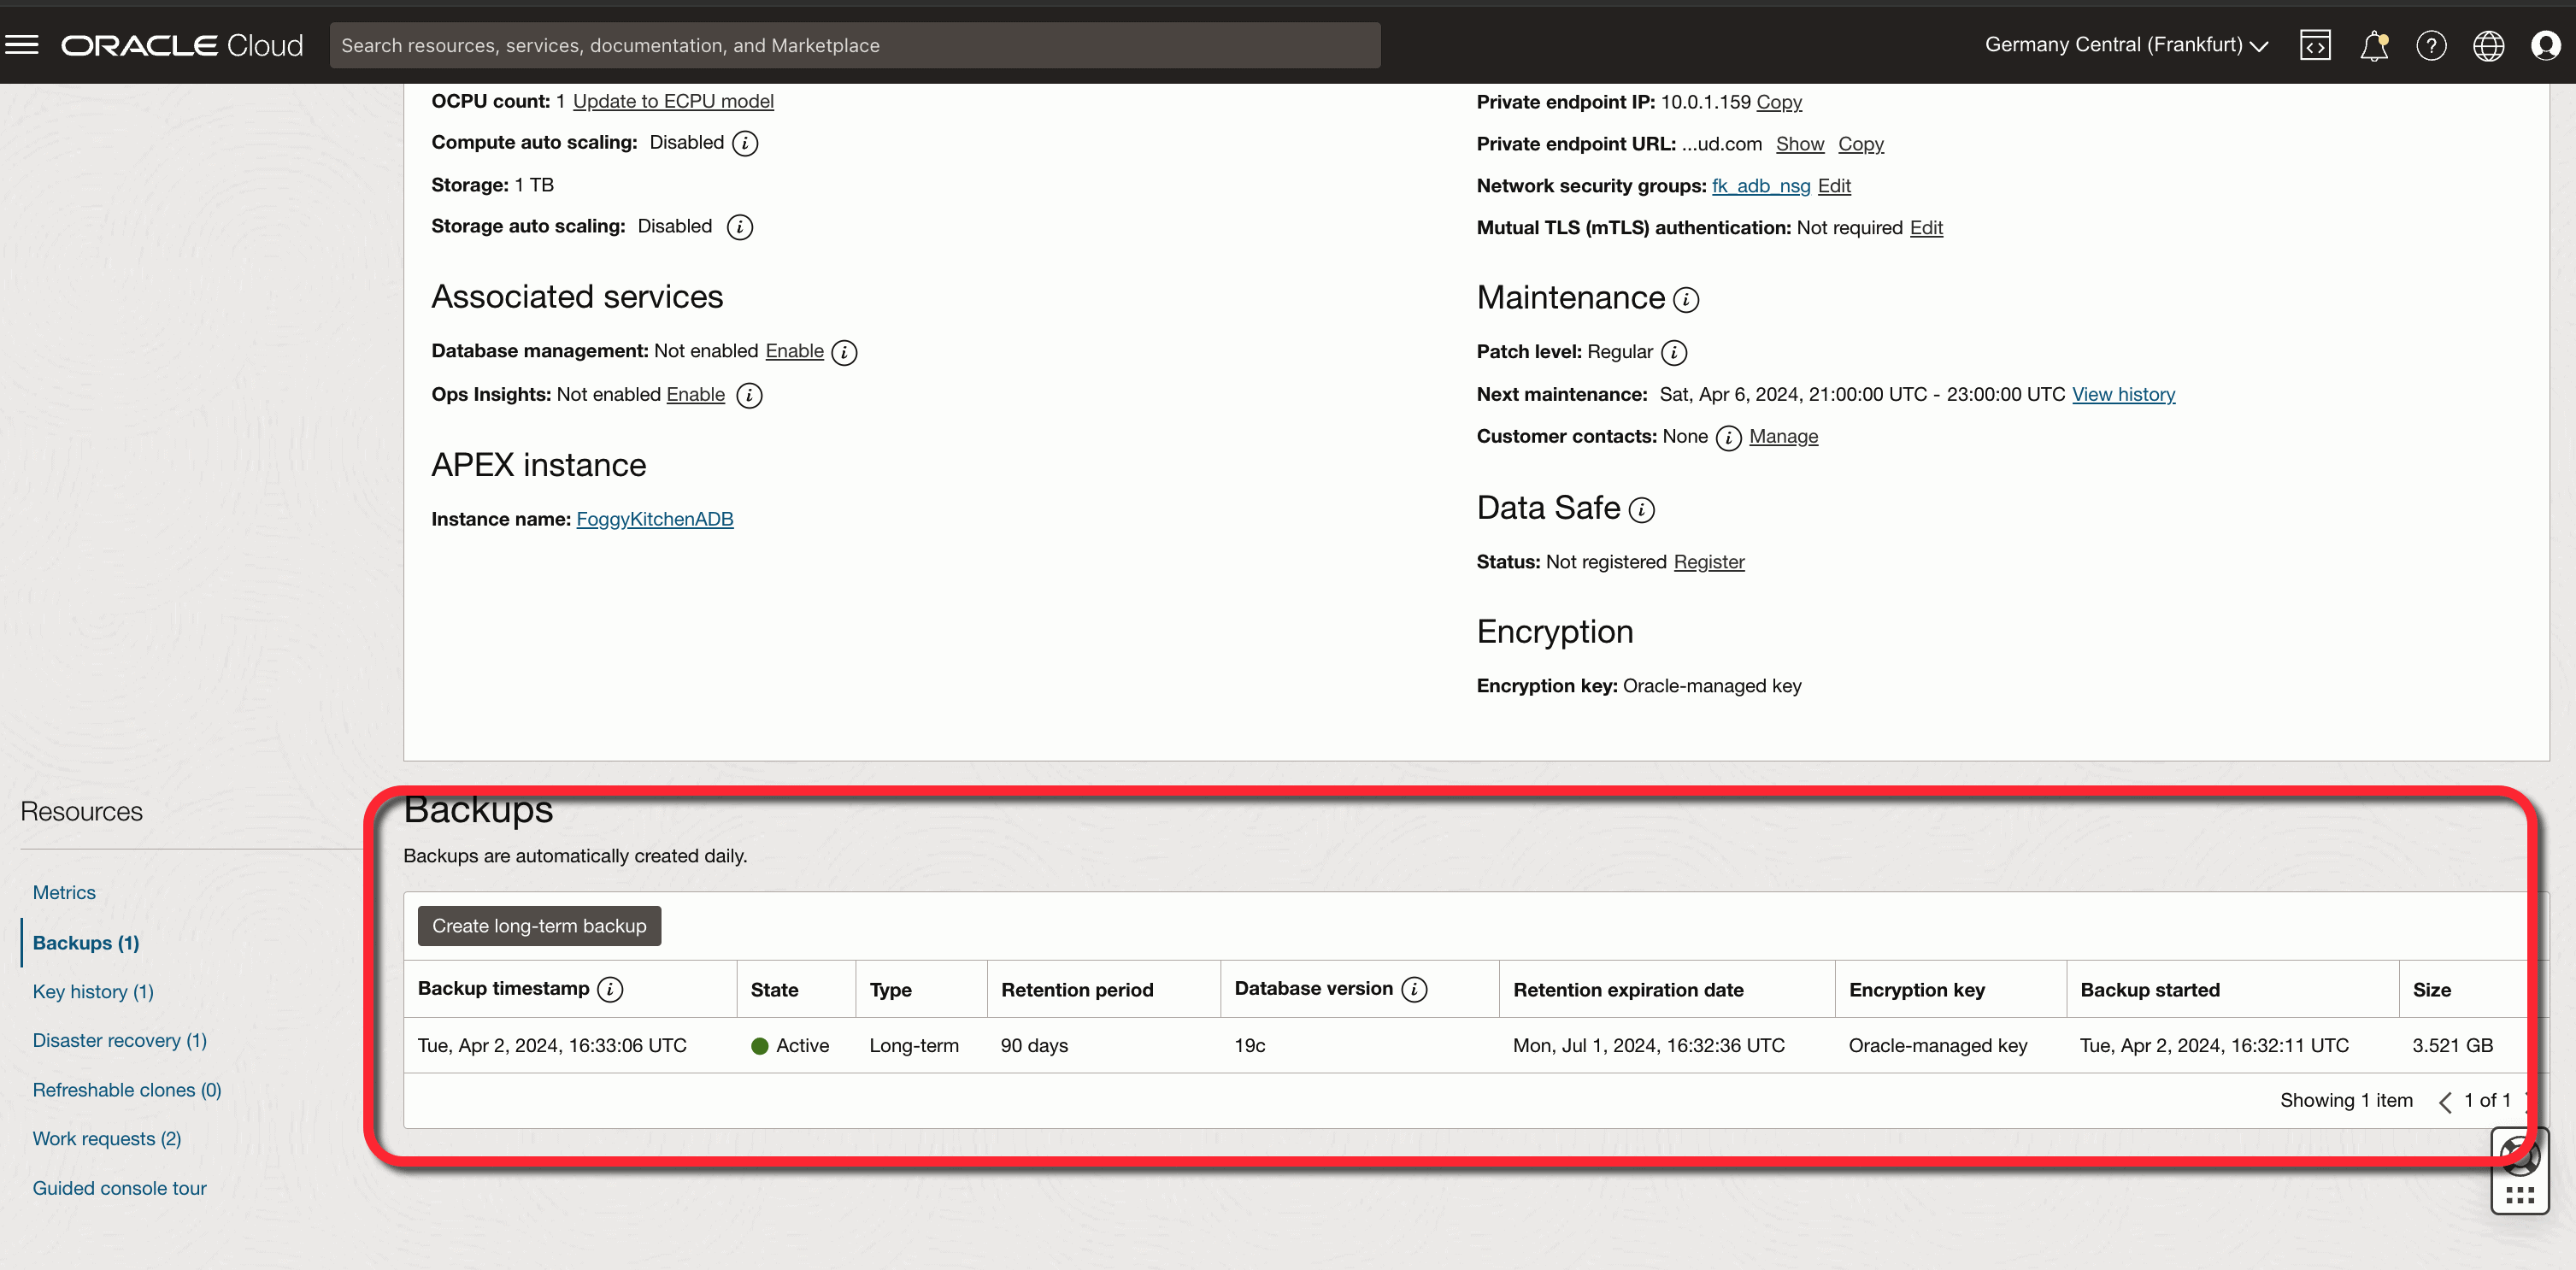Show info for Storage auto scaling
Screen dimensions: 2576x1270
pos(740,227)
